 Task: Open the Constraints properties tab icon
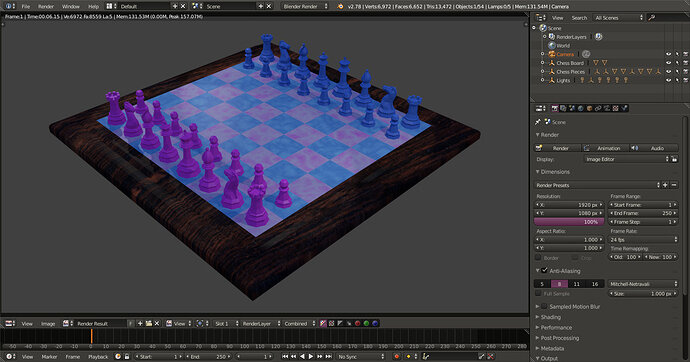(x=598, y=108)
